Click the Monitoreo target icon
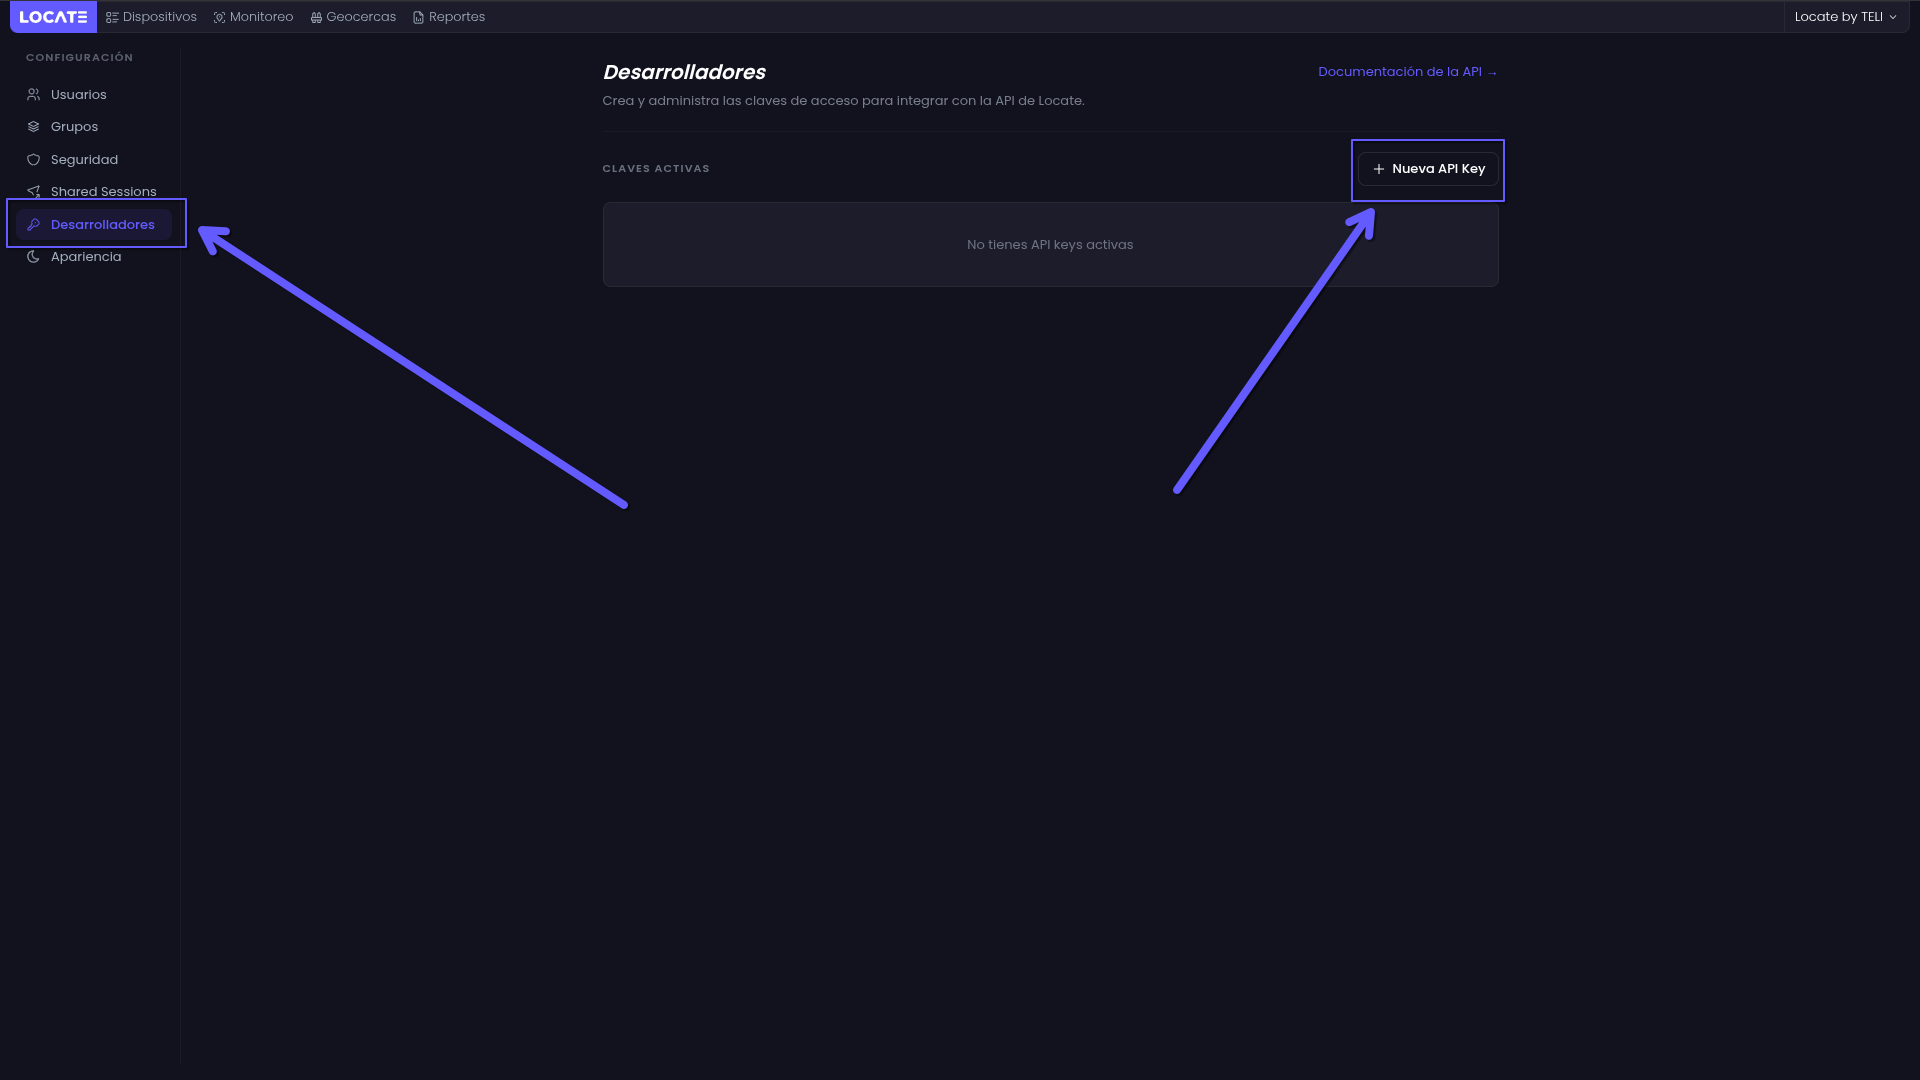The height and width of the screenshot is (1080, 1920). point(219,17)
